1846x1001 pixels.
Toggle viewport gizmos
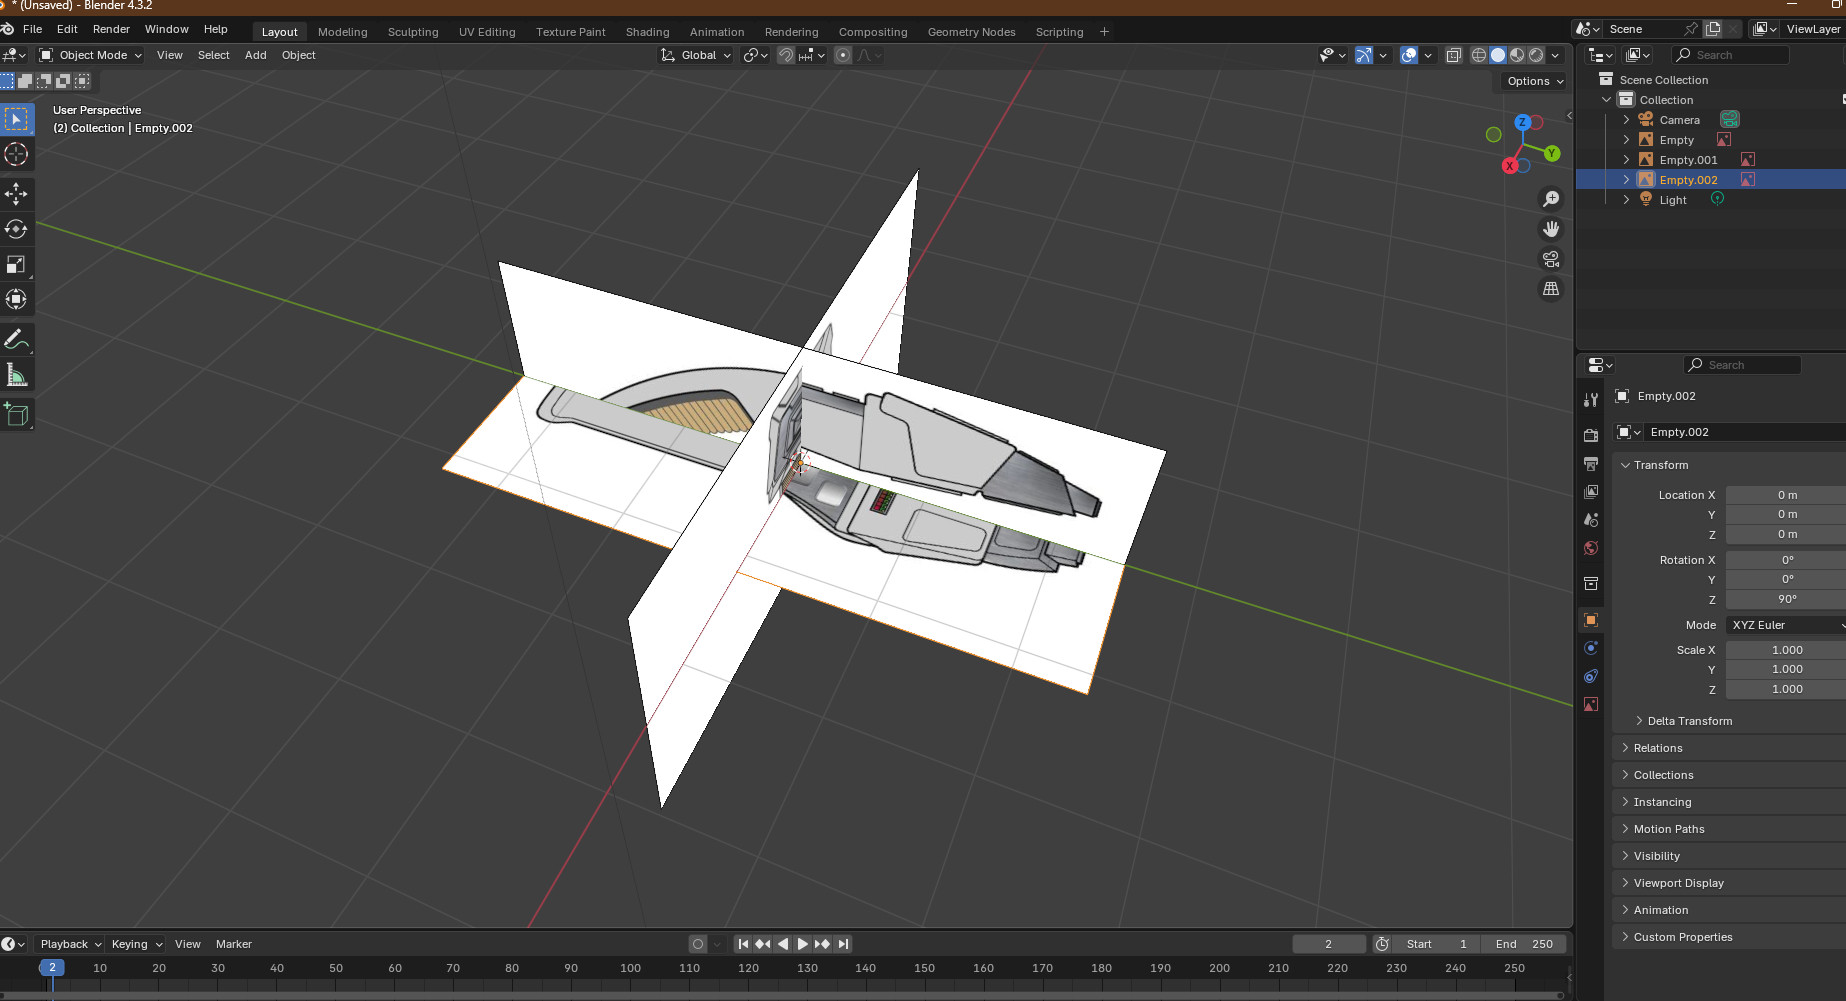(1364, 55)
